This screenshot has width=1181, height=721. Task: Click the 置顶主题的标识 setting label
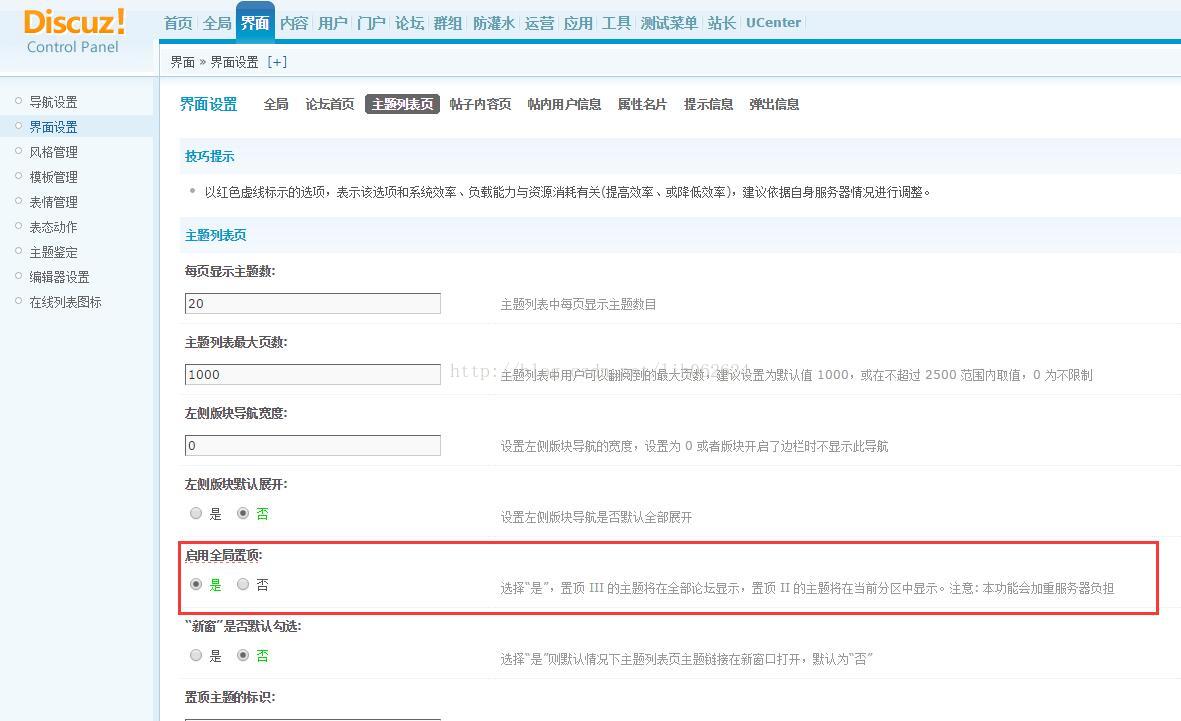(x=230, y=697)
